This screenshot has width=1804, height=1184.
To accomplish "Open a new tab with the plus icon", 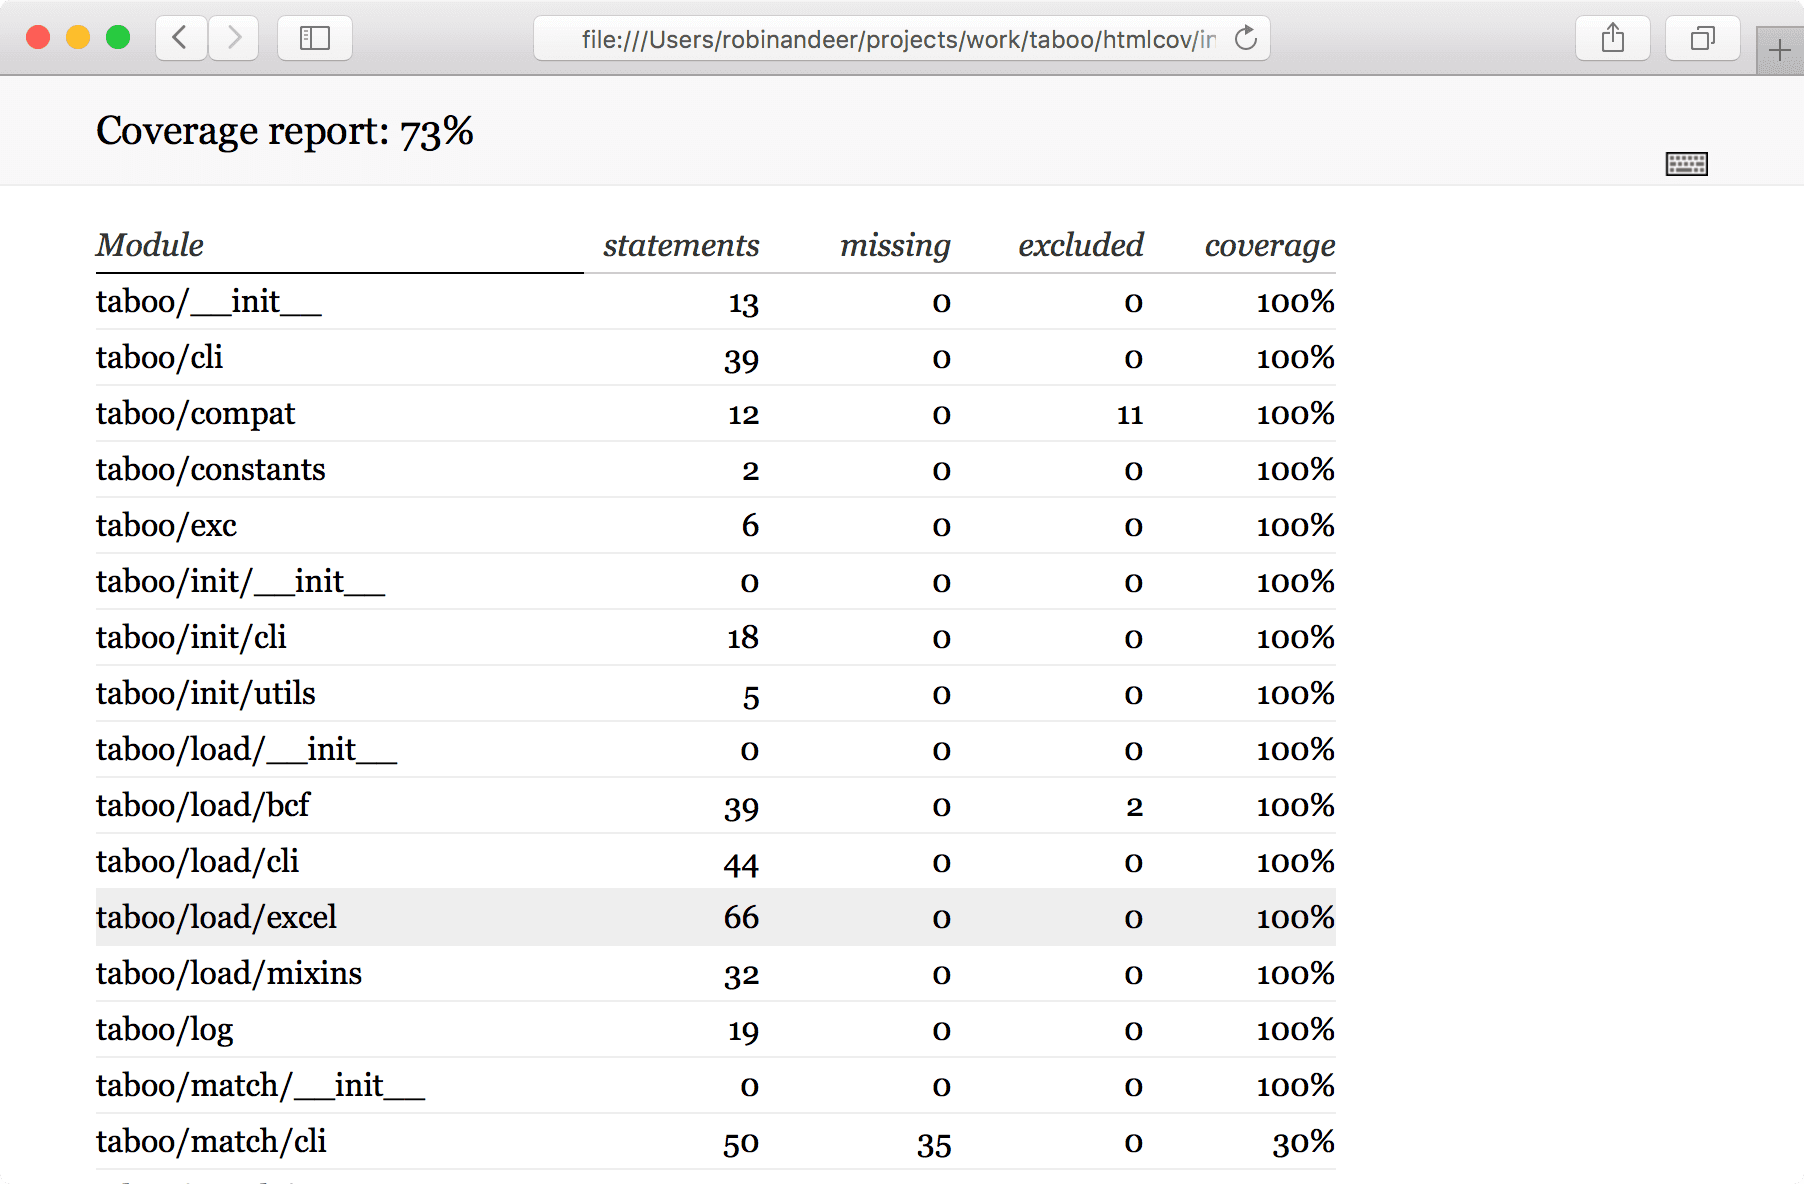I will (1781, 50).
